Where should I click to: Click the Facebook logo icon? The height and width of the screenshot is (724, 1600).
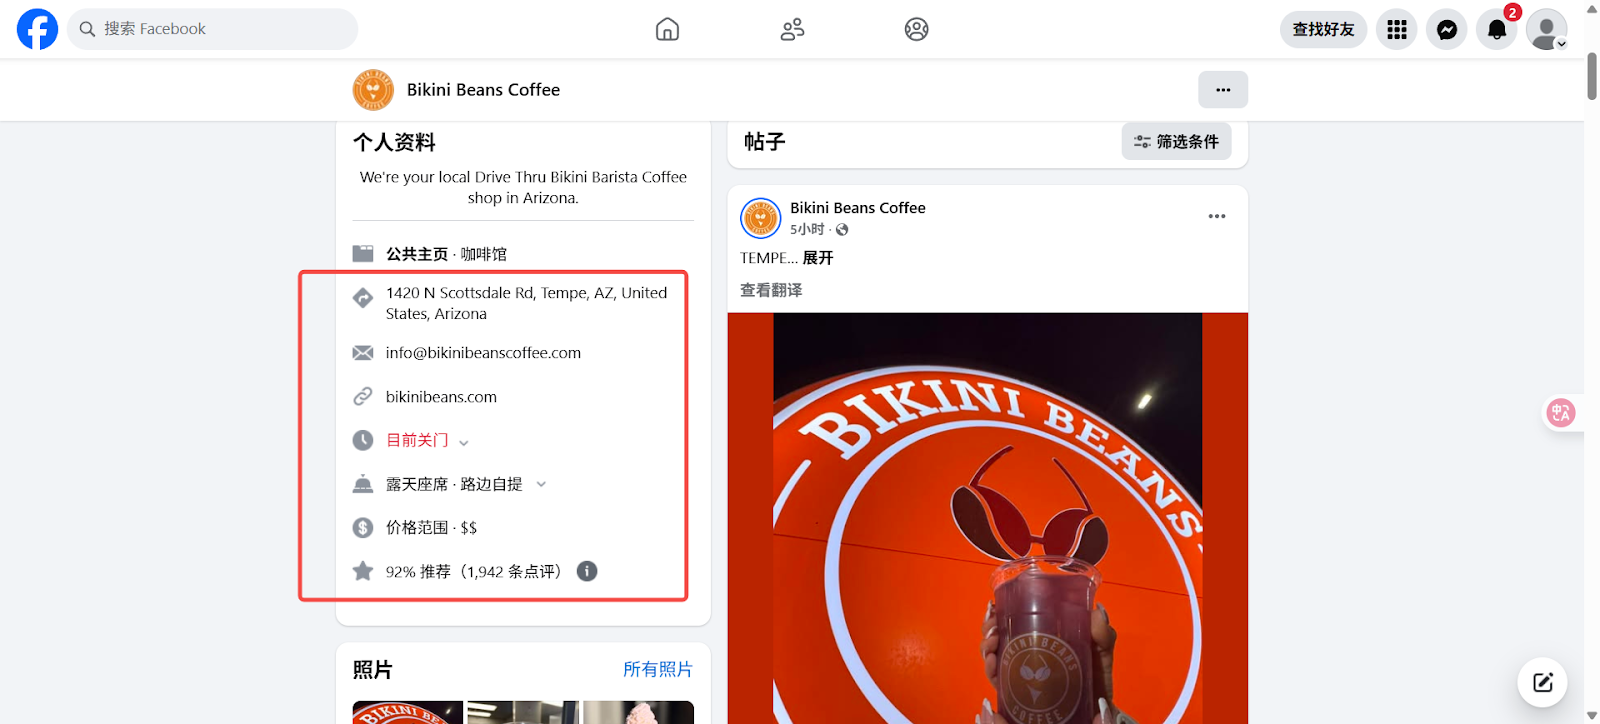(37, 29)
